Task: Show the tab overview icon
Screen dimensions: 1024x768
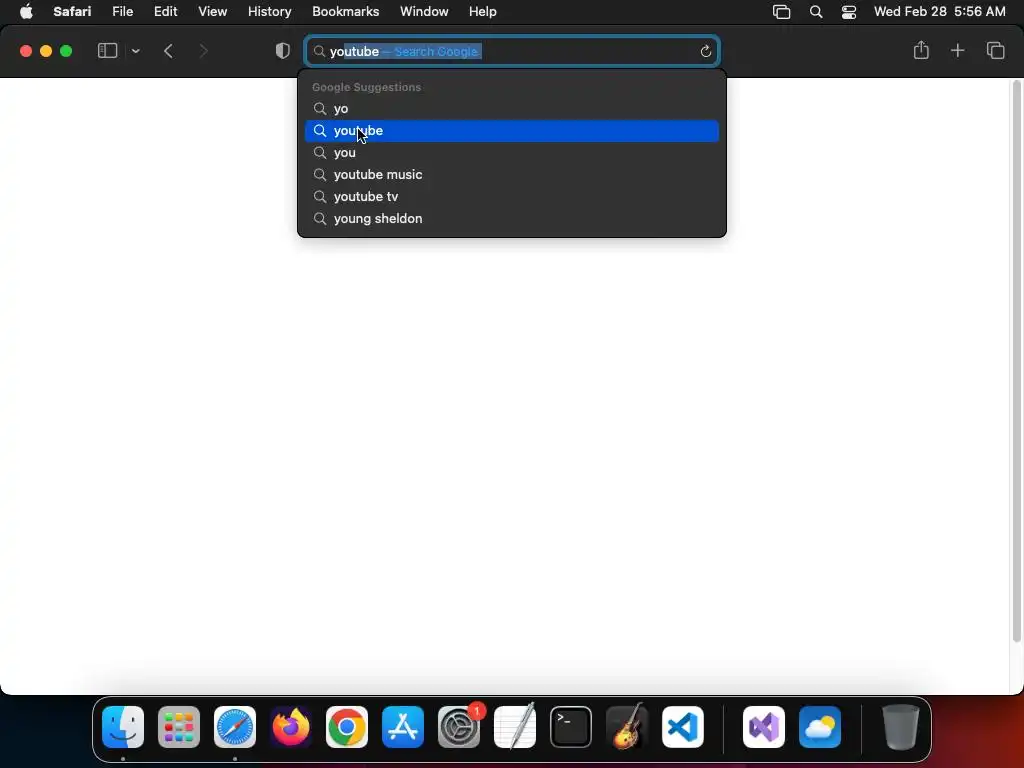Action: 995,50
